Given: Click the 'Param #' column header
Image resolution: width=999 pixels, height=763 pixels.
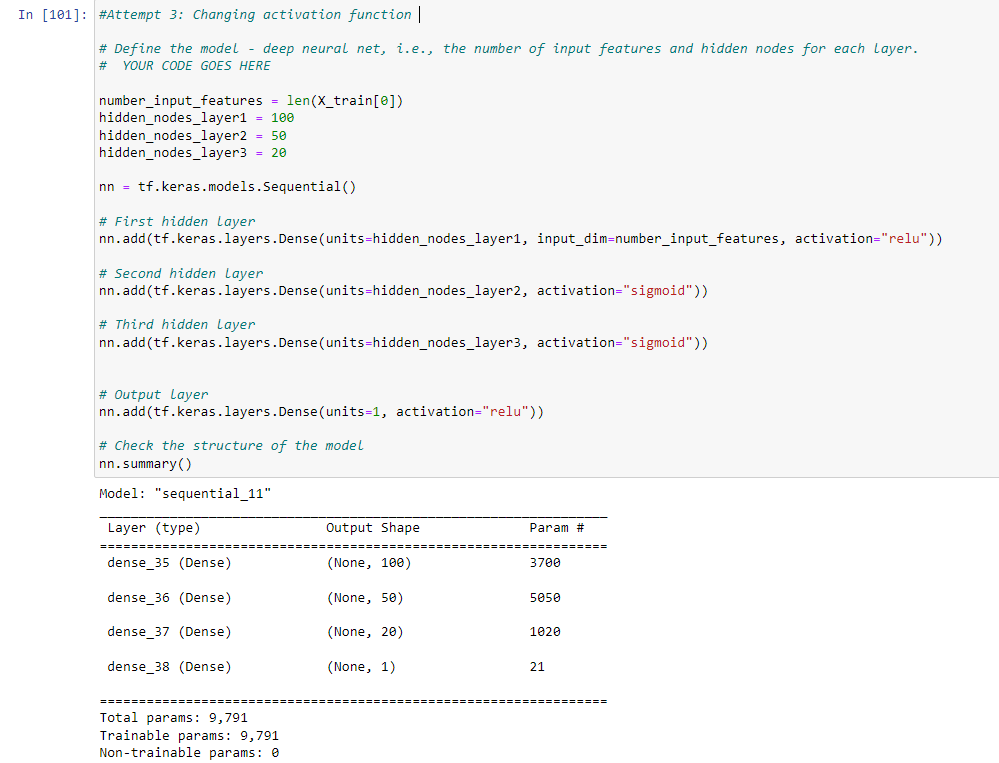Looking at the screenshot, I should [556, 528].
